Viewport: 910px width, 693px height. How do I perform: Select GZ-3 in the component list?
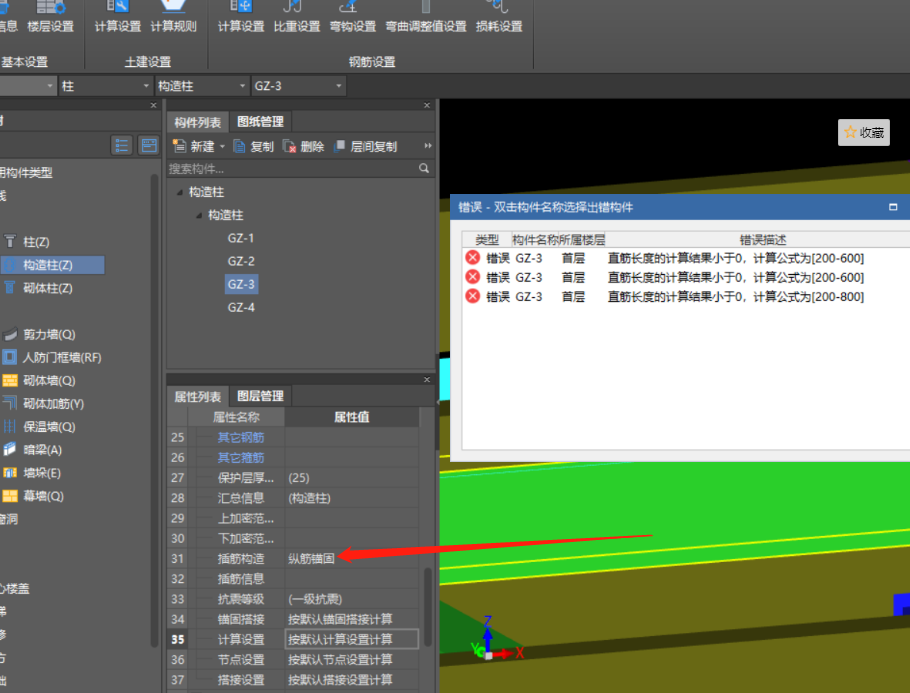tap(241, 284)
